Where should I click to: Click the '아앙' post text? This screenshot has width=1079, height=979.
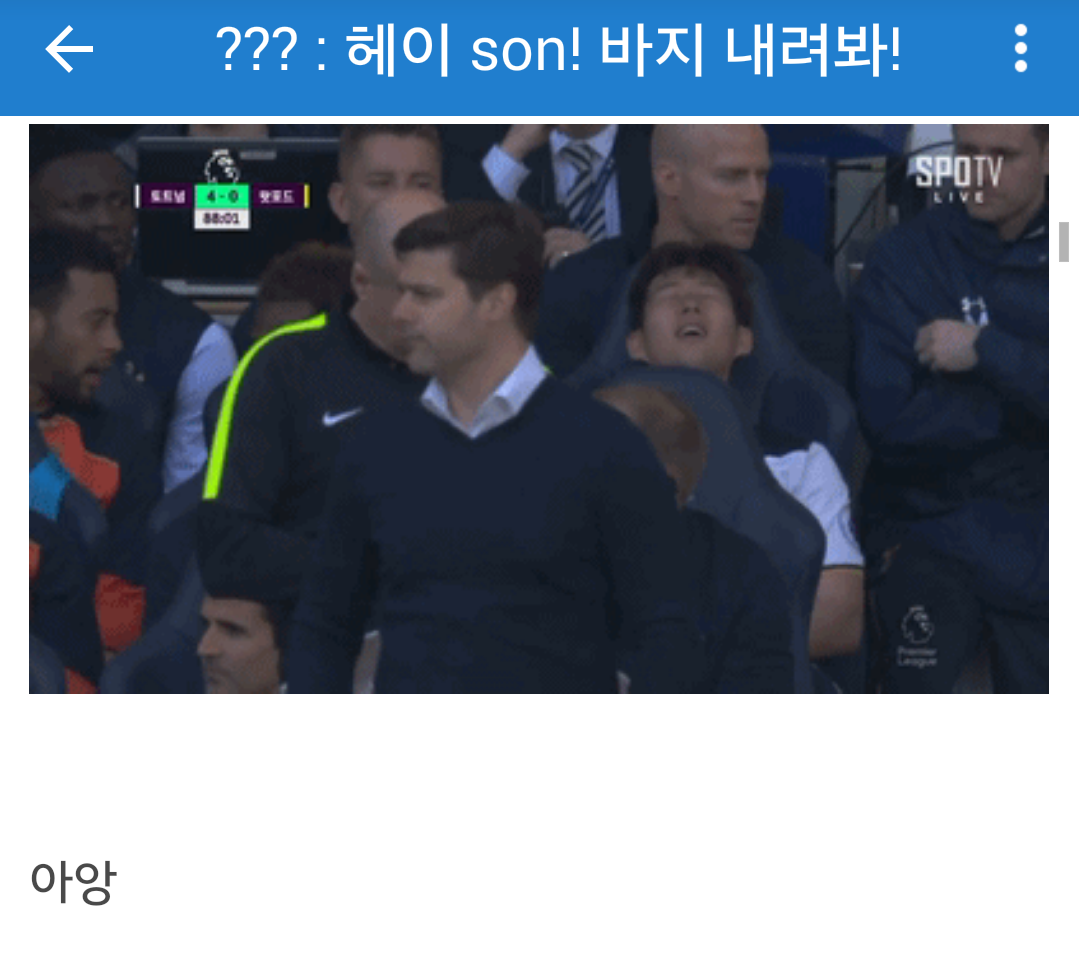click(x=74, y=881)
